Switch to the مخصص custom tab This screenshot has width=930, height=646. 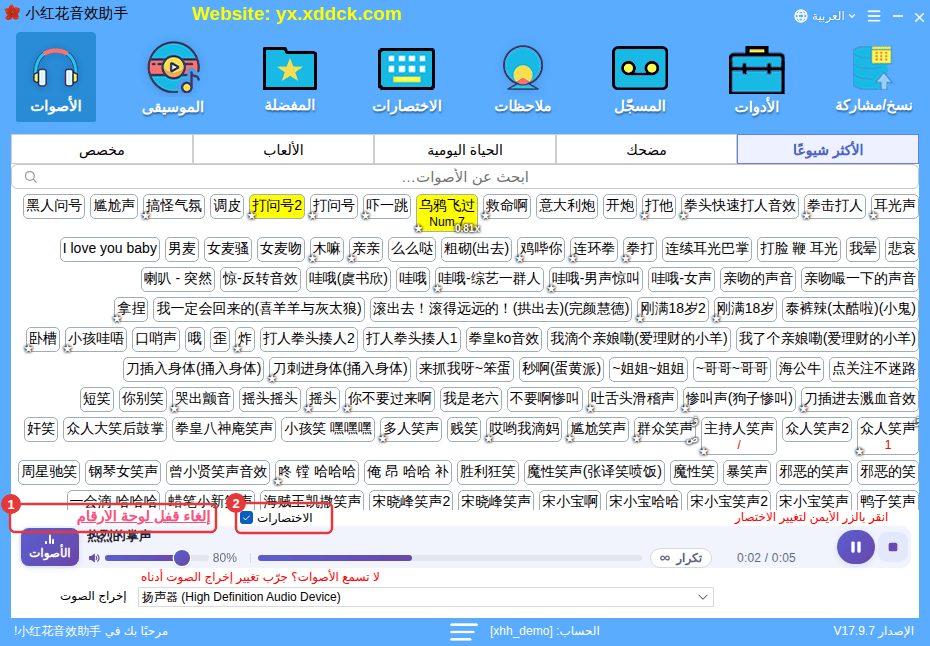click(x=101, y=149)
